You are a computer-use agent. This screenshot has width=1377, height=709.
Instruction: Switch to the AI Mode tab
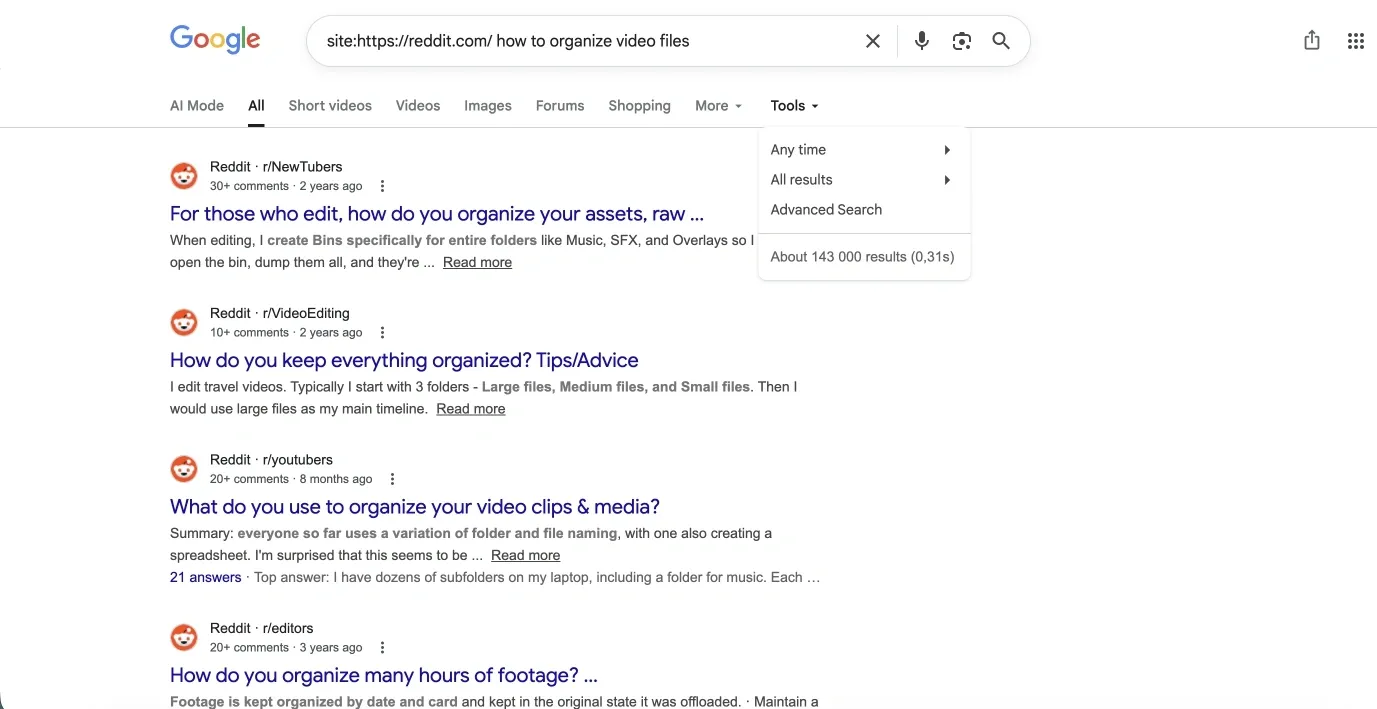(197, 106)
